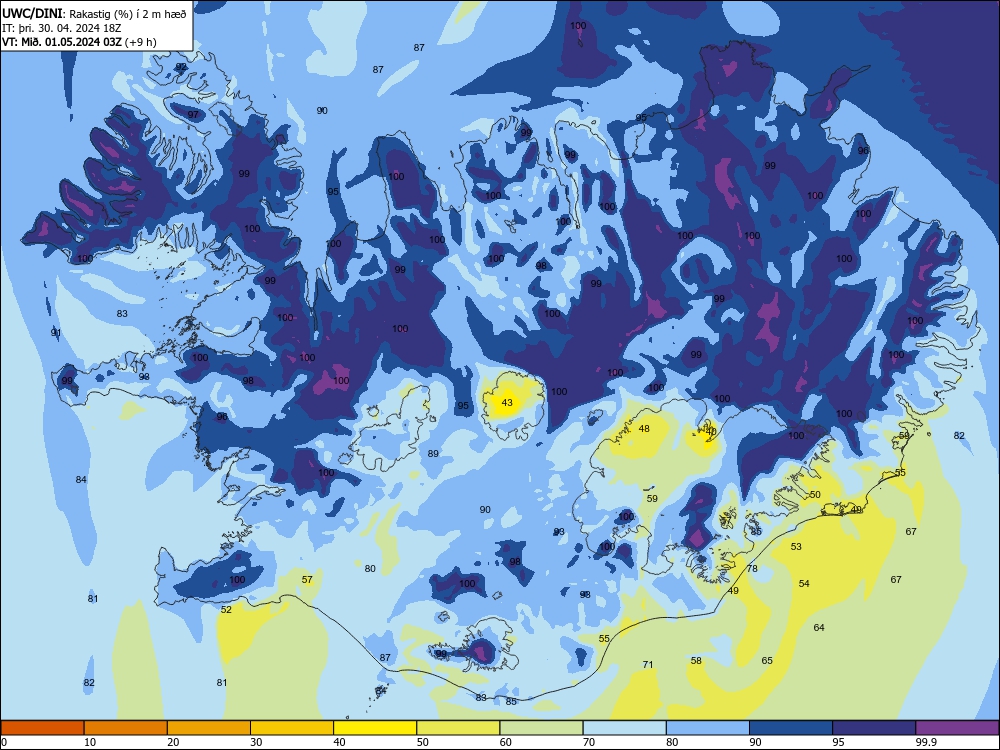The height and width of the screenshot is (750, 1000).
Task: Click the dark orange 0–10 legend swatch
Action: coord(42,728)
